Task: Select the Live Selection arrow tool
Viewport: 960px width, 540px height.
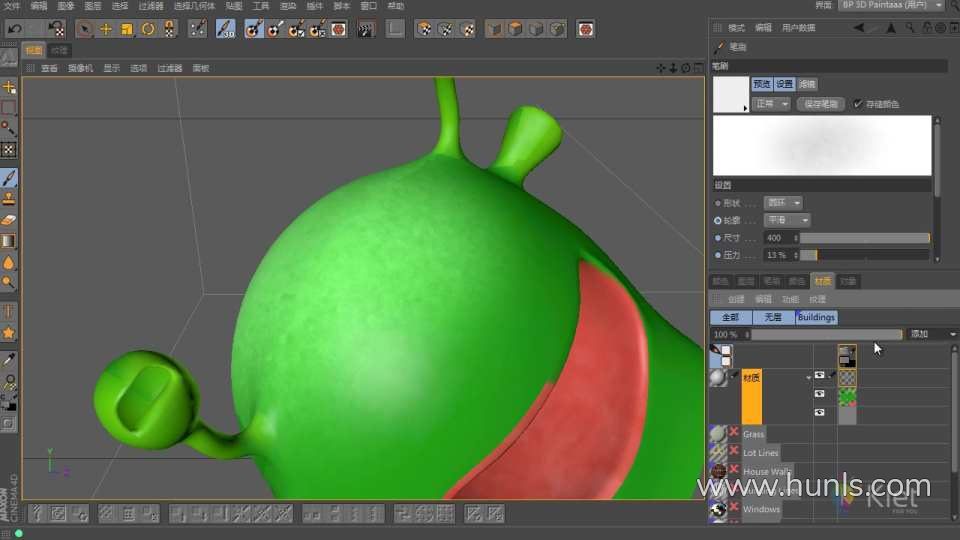Action: tap(84, 29)
